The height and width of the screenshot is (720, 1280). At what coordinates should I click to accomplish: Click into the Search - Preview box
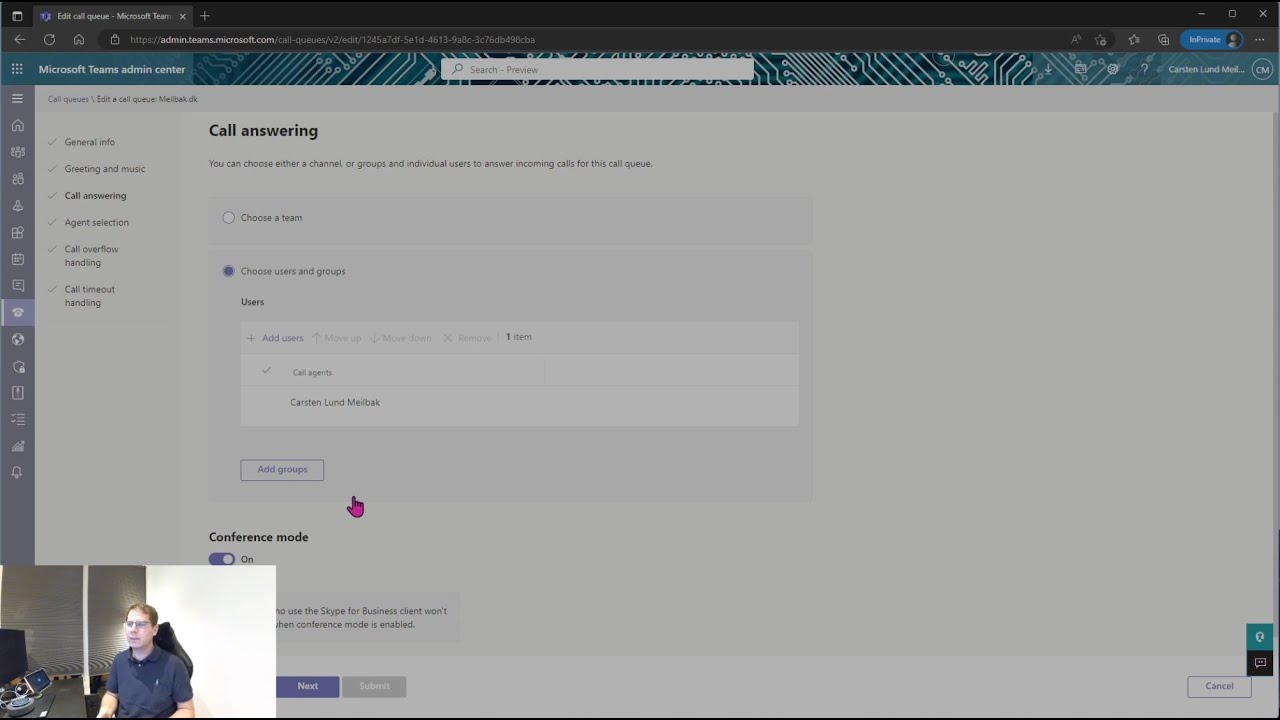598,69
